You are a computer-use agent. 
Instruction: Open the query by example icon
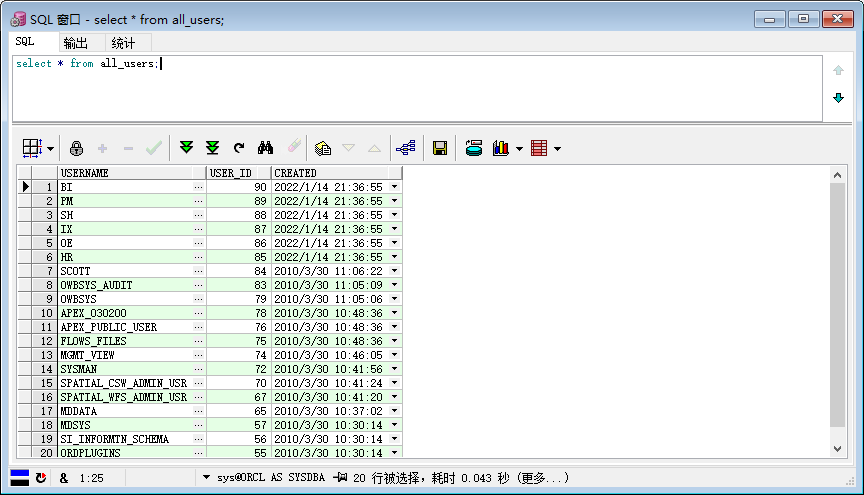[x=323, y=148]
